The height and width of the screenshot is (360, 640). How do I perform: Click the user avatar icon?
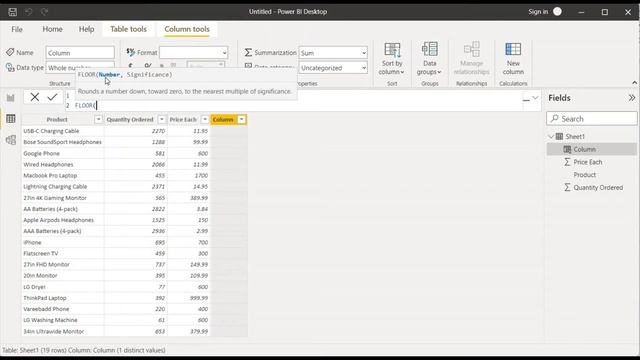click(557, 11)
